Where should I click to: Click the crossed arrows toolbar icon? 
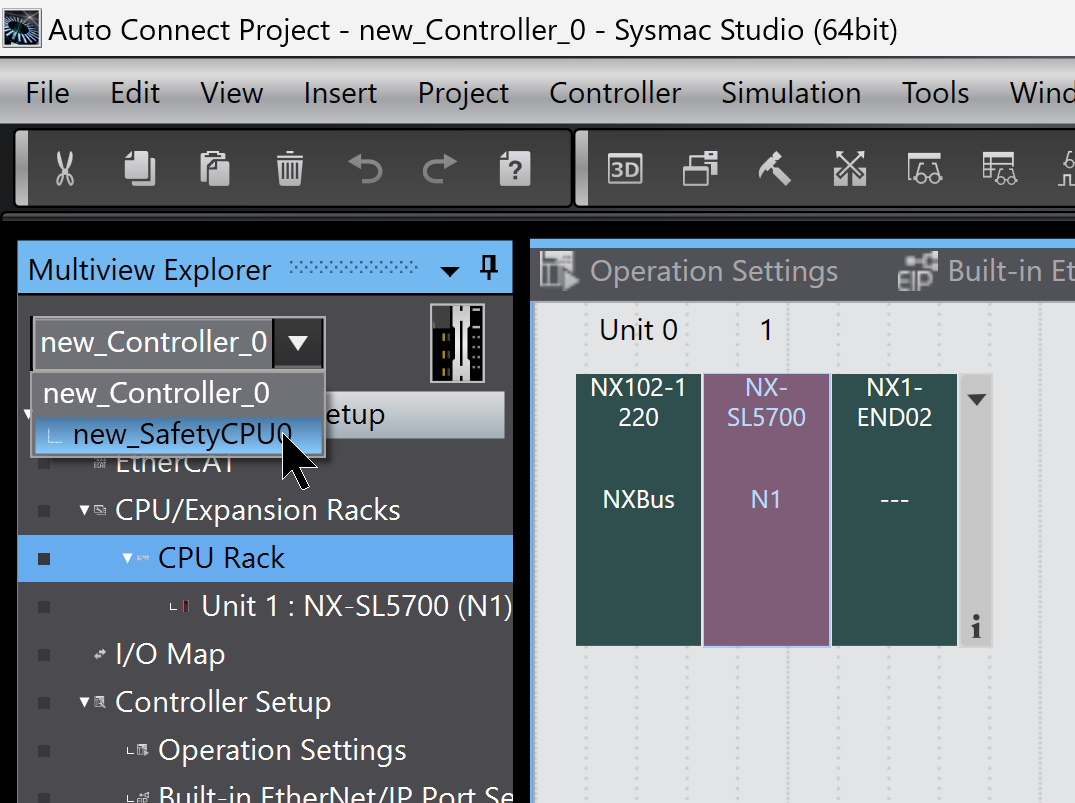tap(849, 169)
